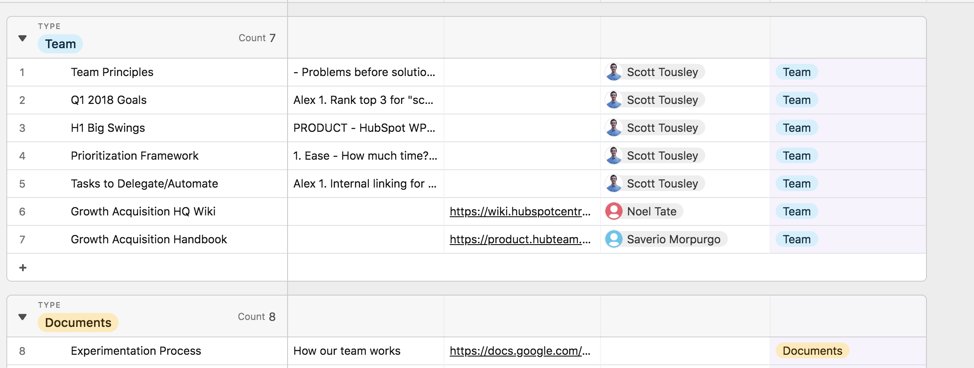Click the yellow Documents tag in row 8
This screenshot has height=368, width=974.
click(x=812, y=351)
